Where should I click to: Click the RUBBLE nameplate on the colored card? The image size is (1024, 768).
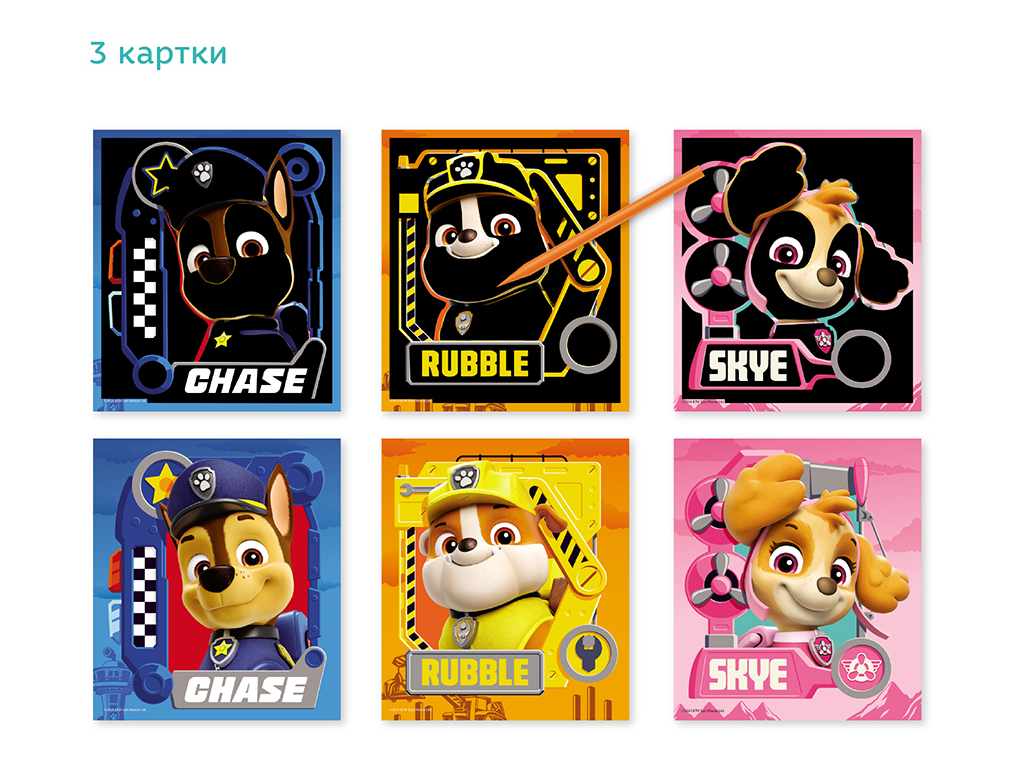[475, 673]
